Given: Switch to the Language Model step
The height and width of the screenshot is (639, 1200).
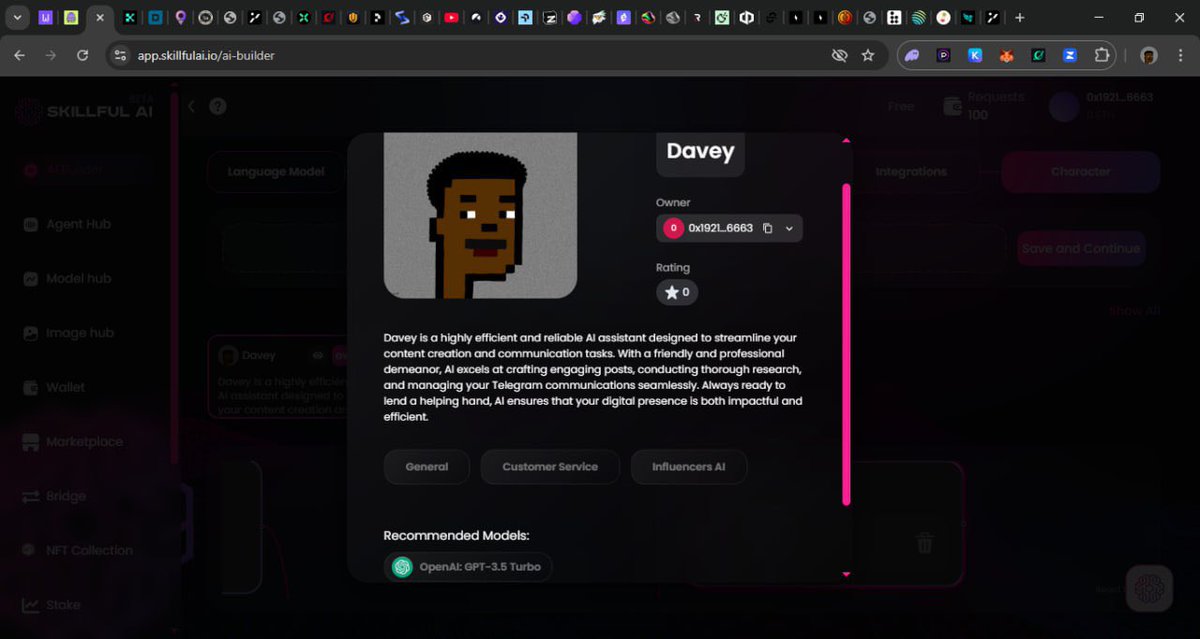Looking at the screenshot, I should tap(275, 171).
